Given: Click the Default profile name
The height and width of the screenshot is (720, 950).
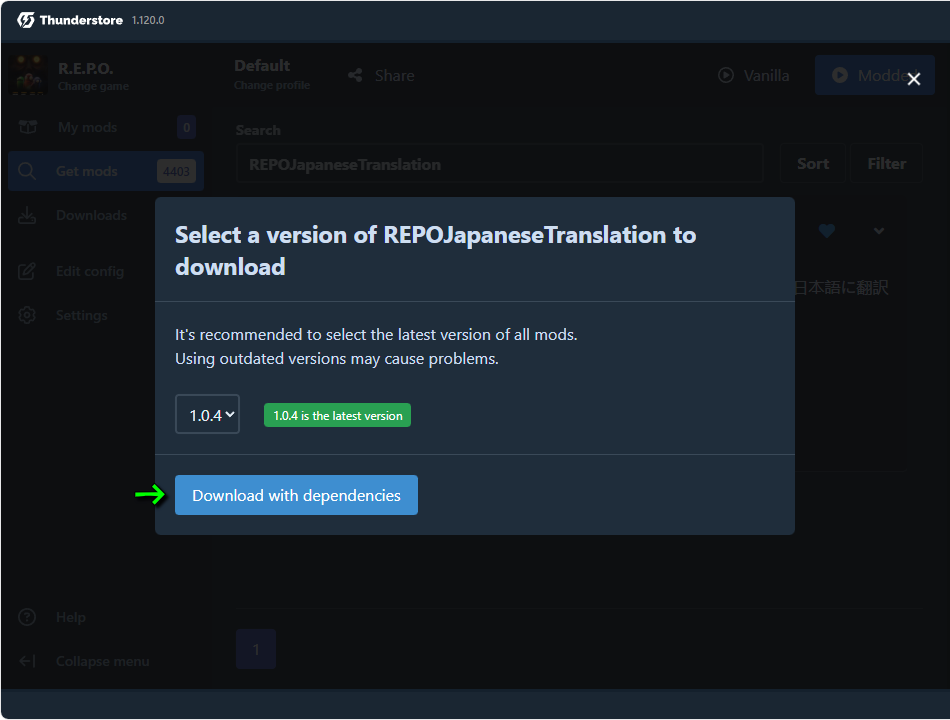Looking at the screenshot, I should 262,65.
